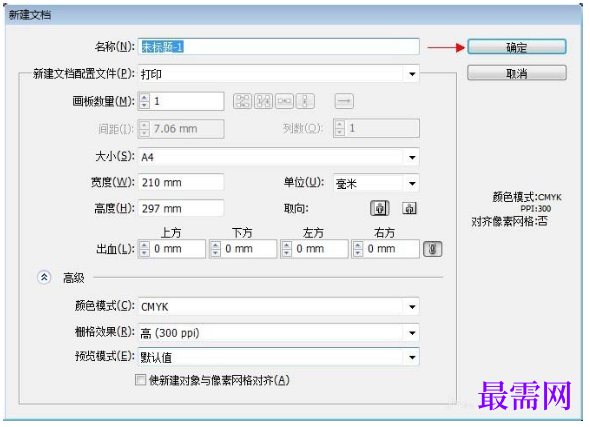Collapse the 高级 section
This screenshot has height=427, width=590.
(44, 278)
